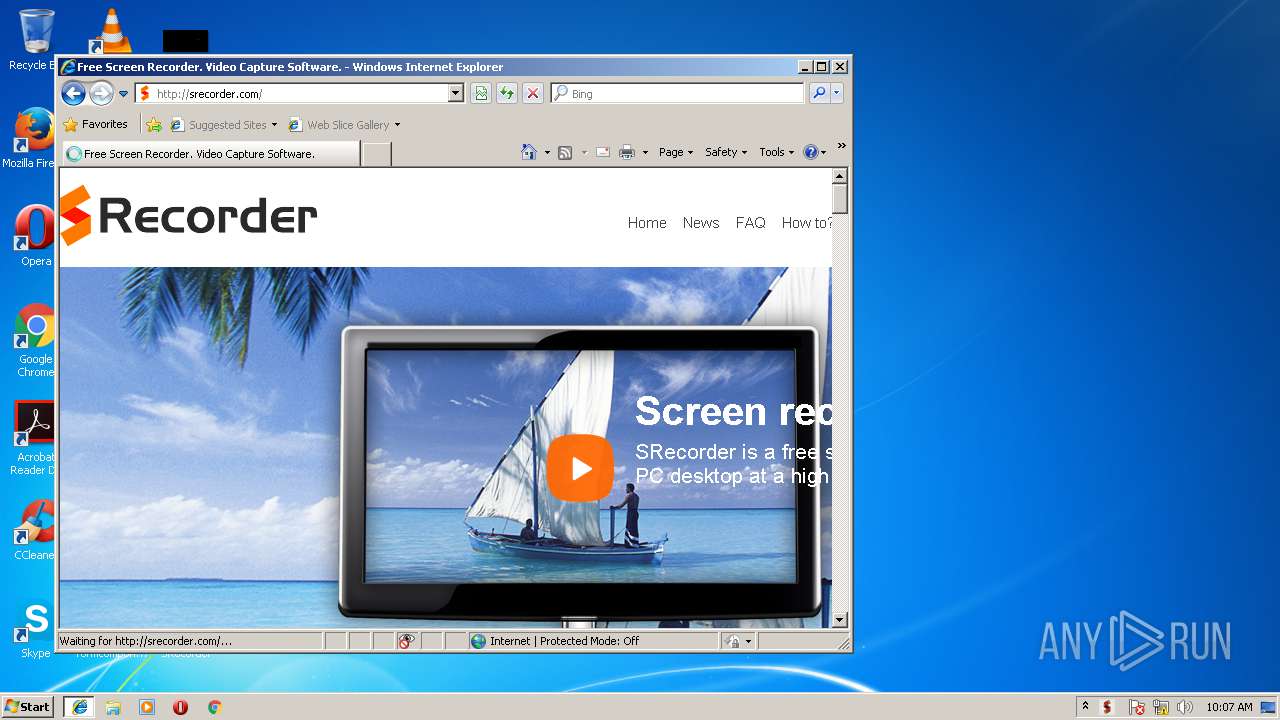This screenshot has width=1280, height=720.
Task: Click the VLC desktop icon
Action: [x=112, y=32]
